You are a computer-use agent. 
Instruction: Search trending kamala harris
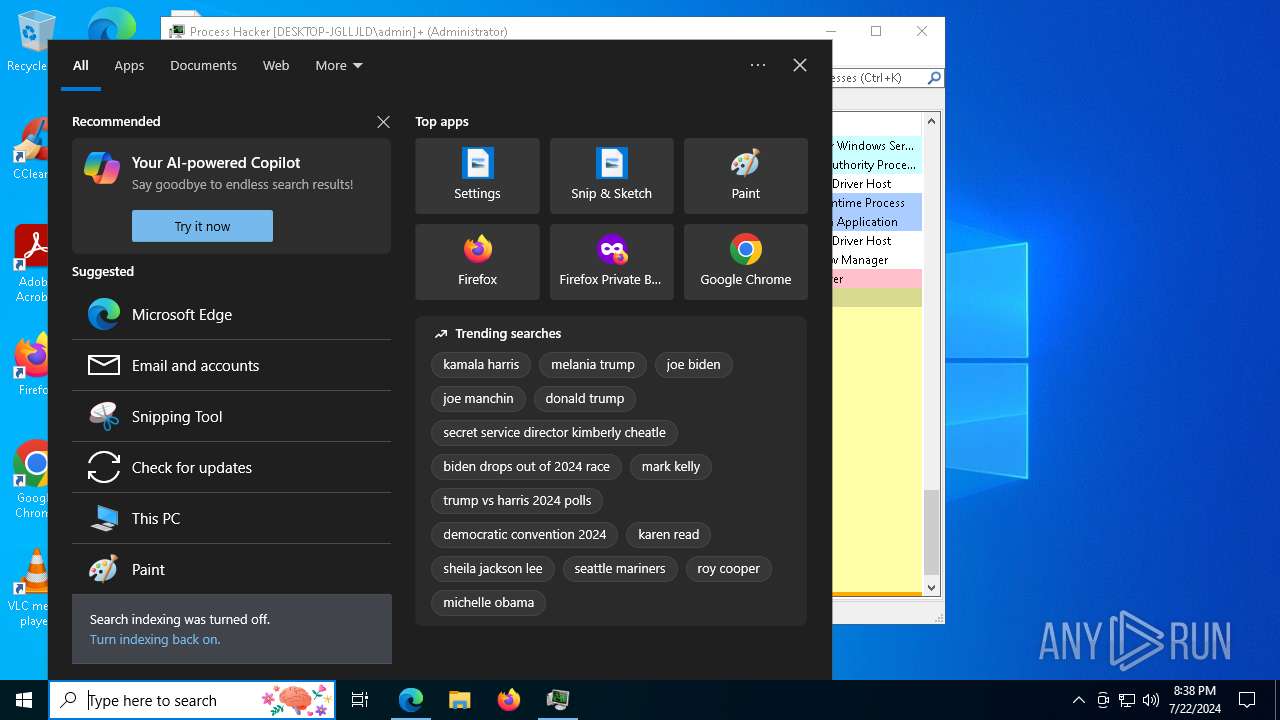[x=481, y=365]
